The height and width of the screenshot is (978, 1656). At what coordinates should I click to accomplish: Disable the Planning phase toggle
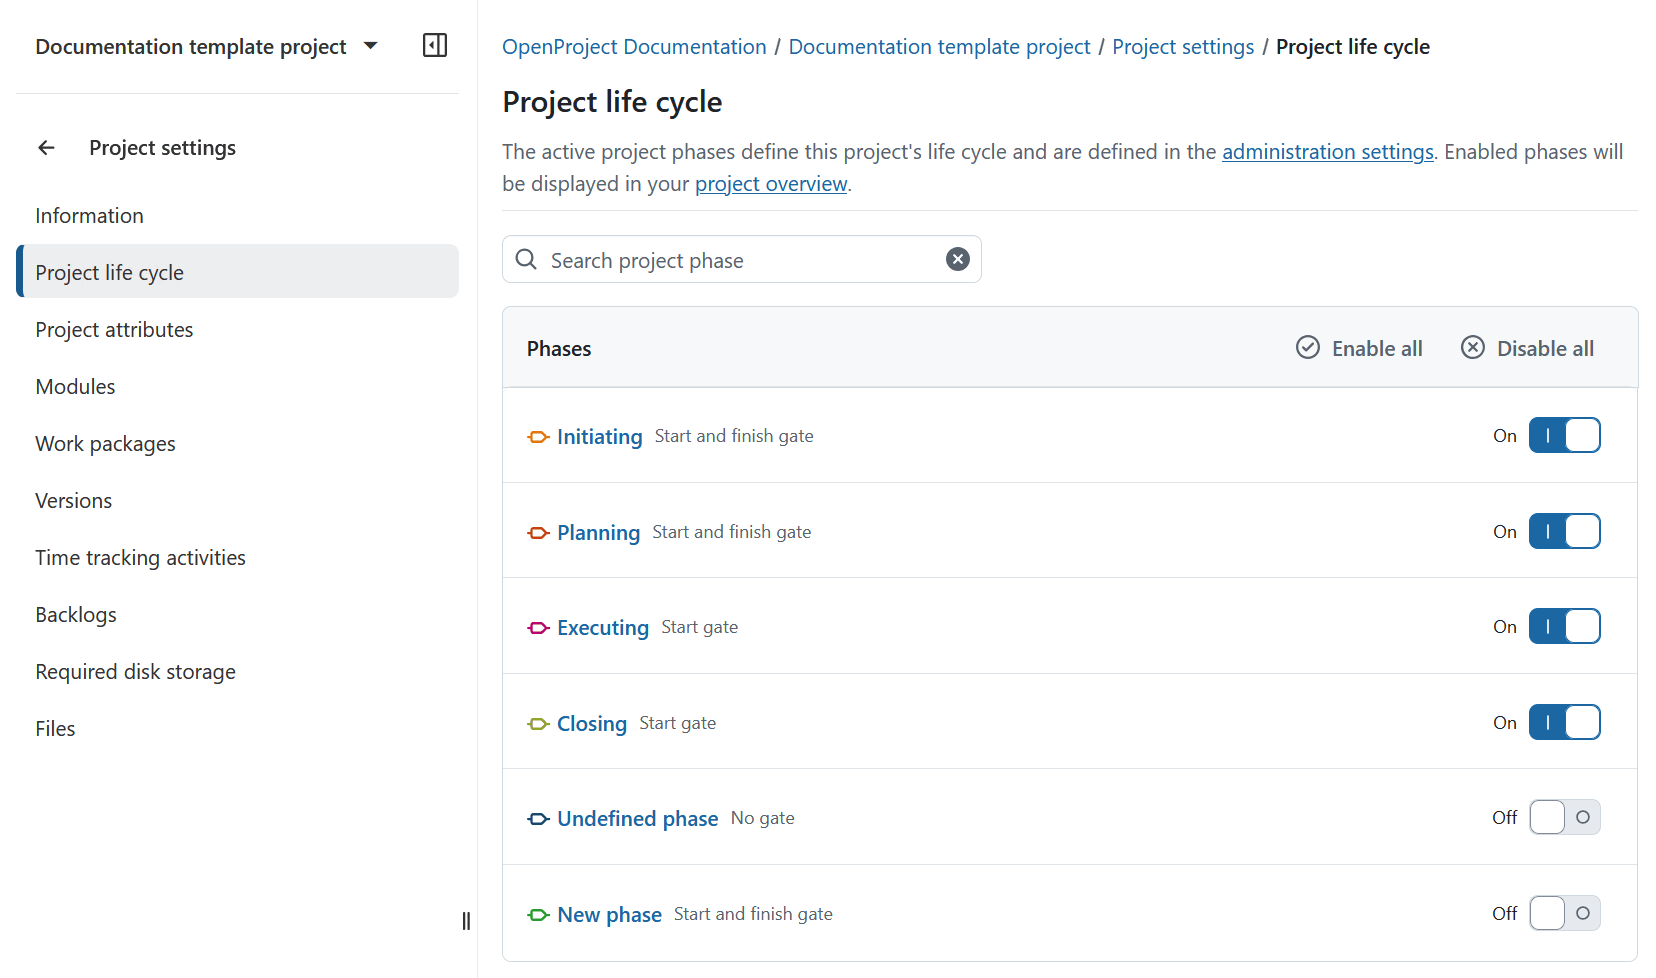pos(1564,531)
